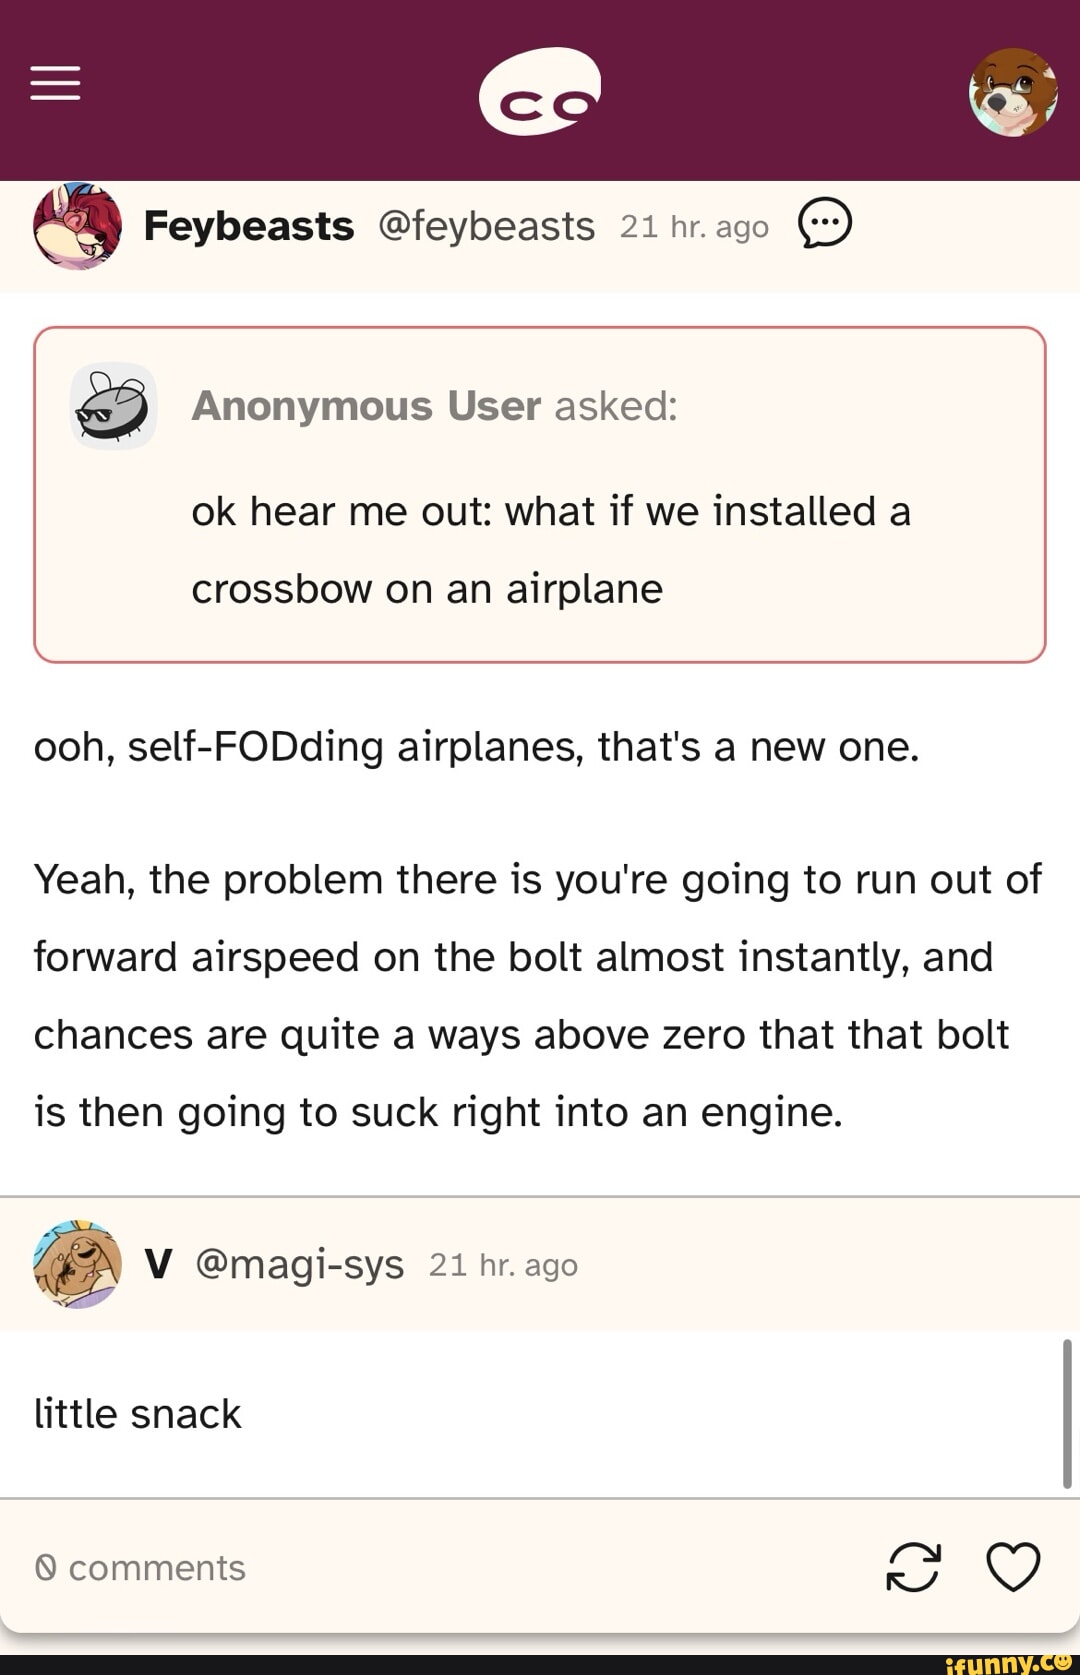The height and width of the screenshot is (1675, 1080).
Task: Click the speech bubble ask icon
Action: tap(825, 223)
